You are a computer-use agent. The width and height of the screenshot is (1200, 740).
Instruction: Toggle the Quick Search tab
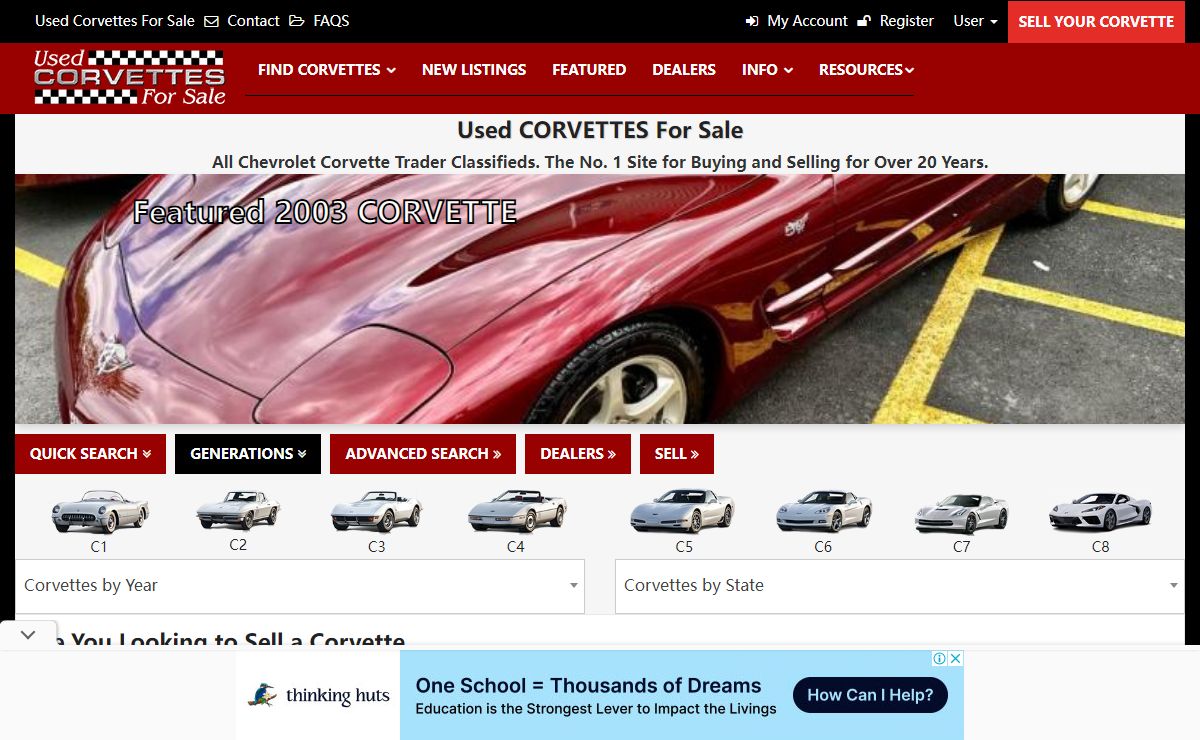point(90,454)
